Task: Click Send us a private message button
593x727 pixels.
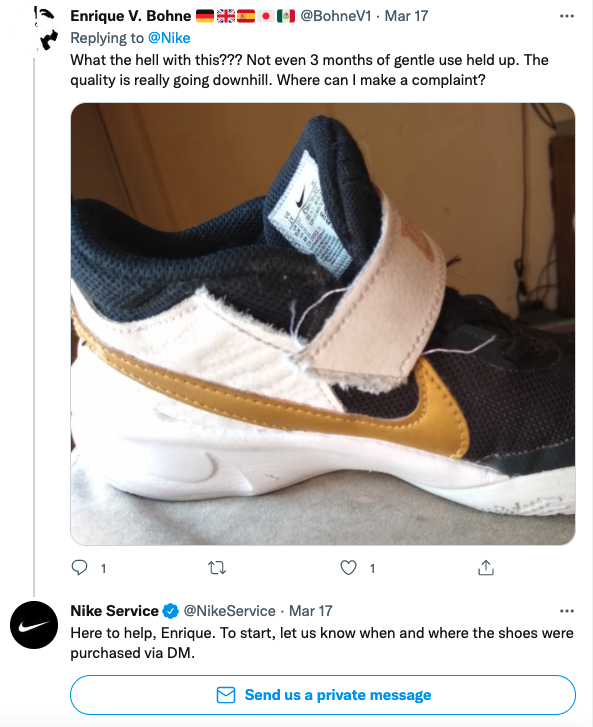Action: click(x=323, y=695)
